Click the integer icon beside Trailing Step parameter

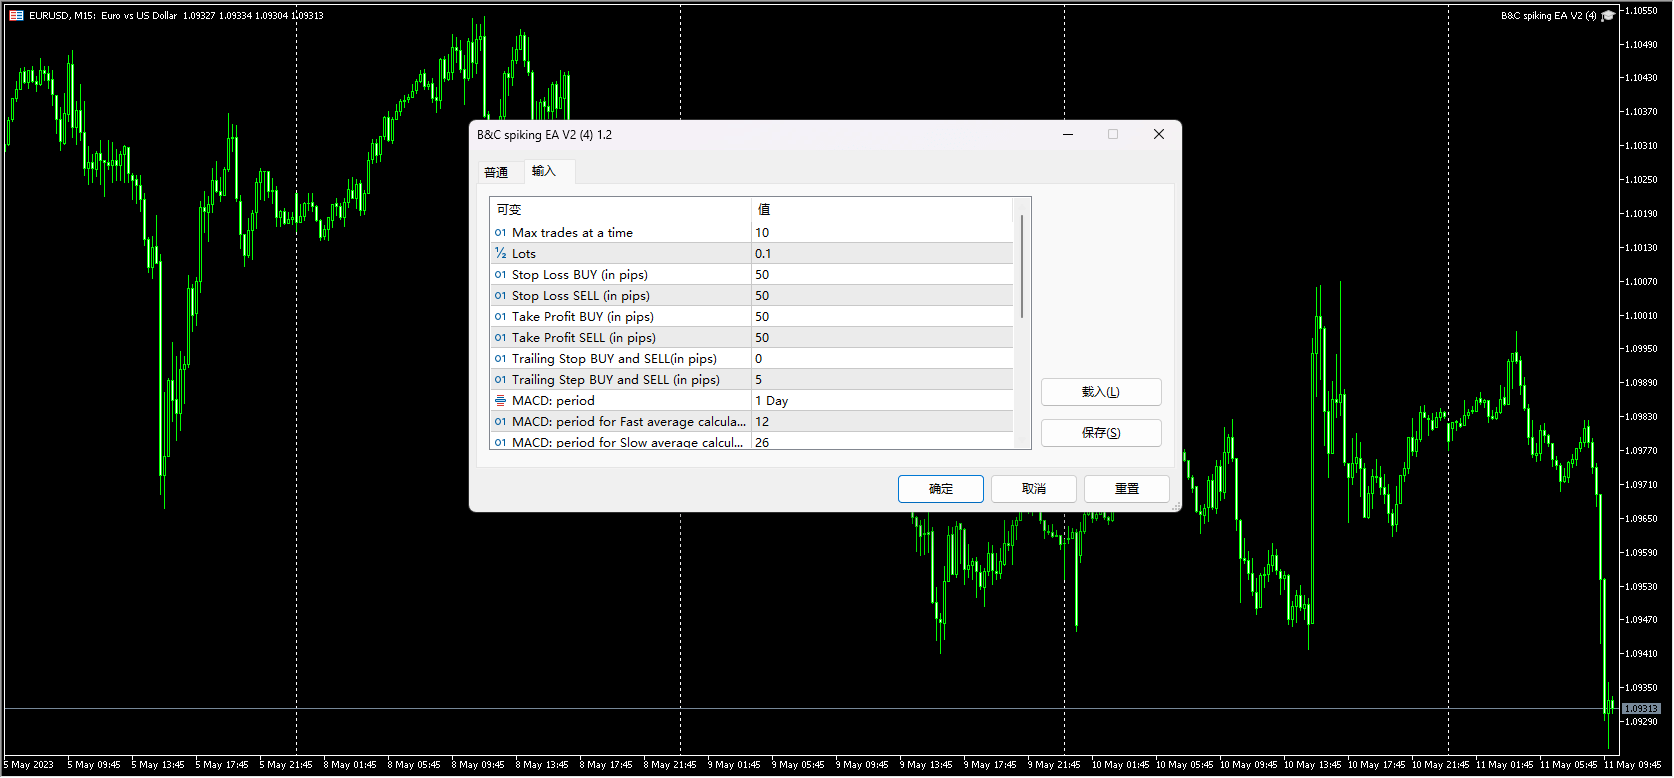click(x=500, y=380)
